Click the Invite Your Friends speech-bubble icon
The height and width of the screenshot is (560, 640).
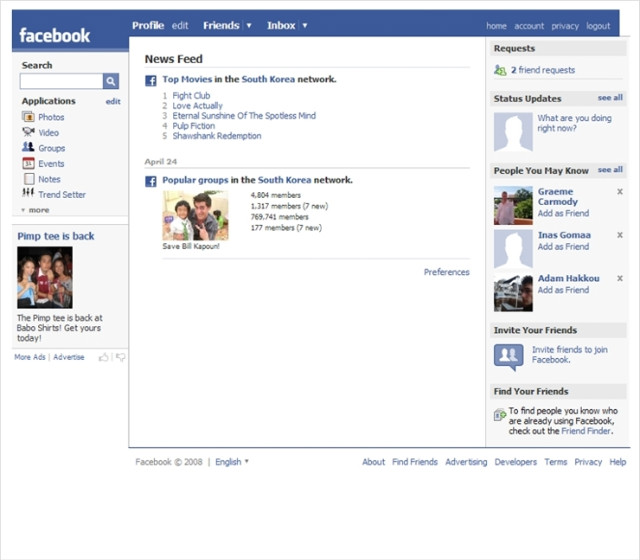pyautogui.click(x=509, y=357)
